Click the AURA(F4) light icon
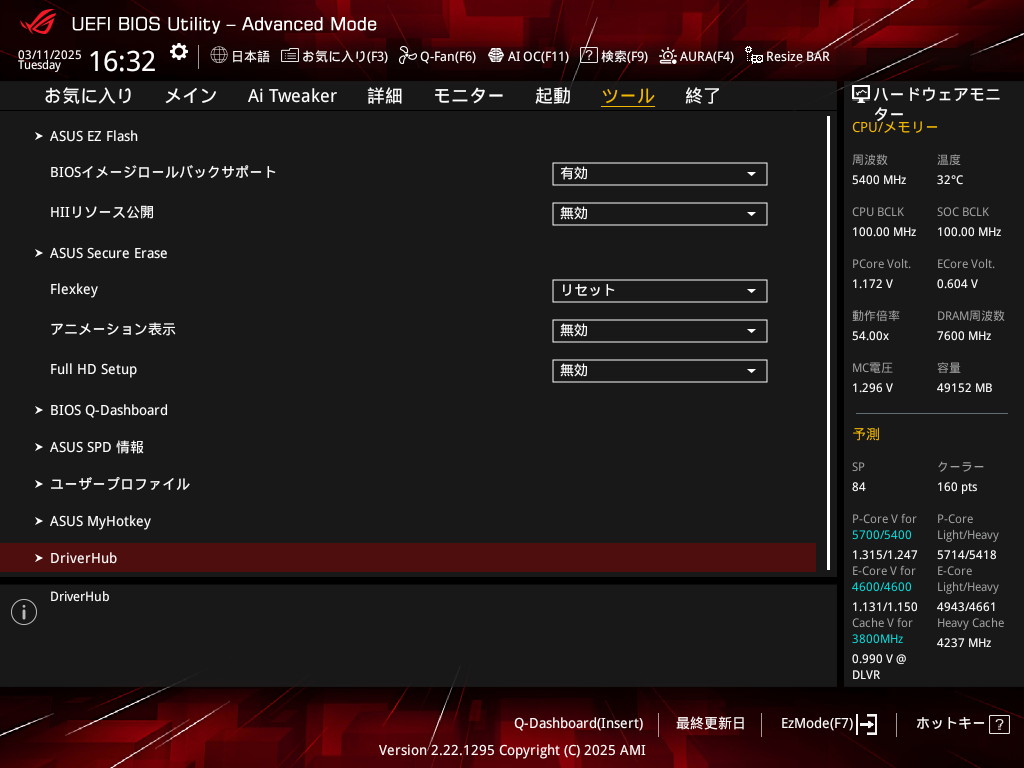Image resolution: width=1024 pixels, height=768 pixels. 667,56
